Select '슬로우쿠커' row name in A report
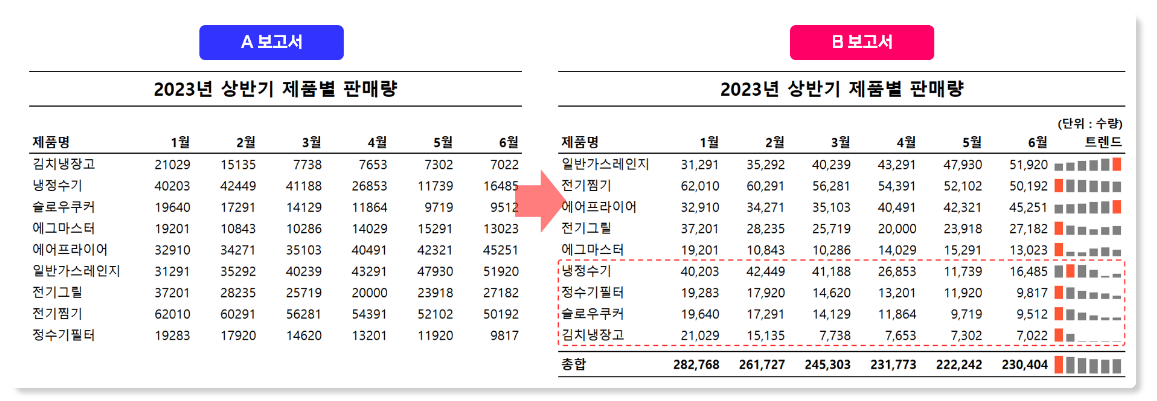1157x401 pixels. [63, 208]
